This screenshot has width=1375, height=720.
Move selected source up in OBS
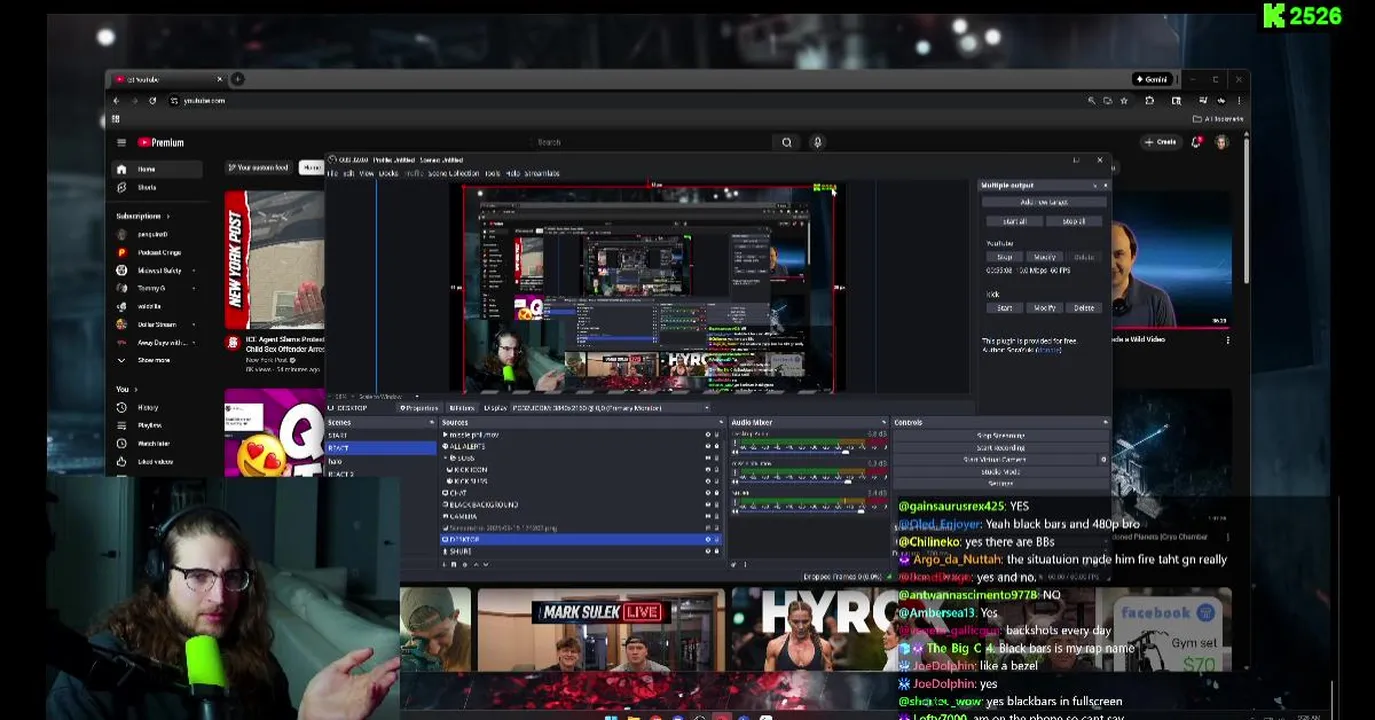(x=476, y=564)
